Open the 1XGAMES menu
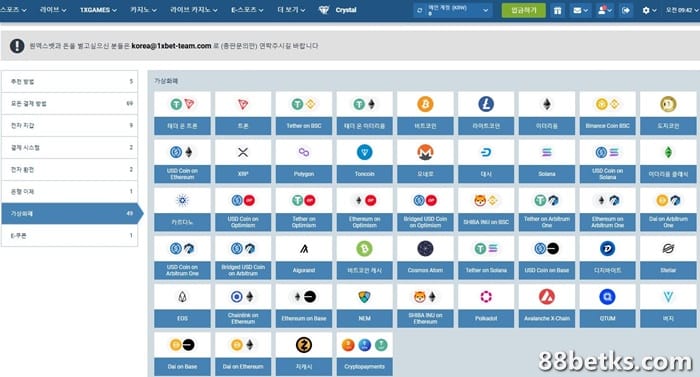Viewport: 700px width, 377px height. click(x=98, y=10)
